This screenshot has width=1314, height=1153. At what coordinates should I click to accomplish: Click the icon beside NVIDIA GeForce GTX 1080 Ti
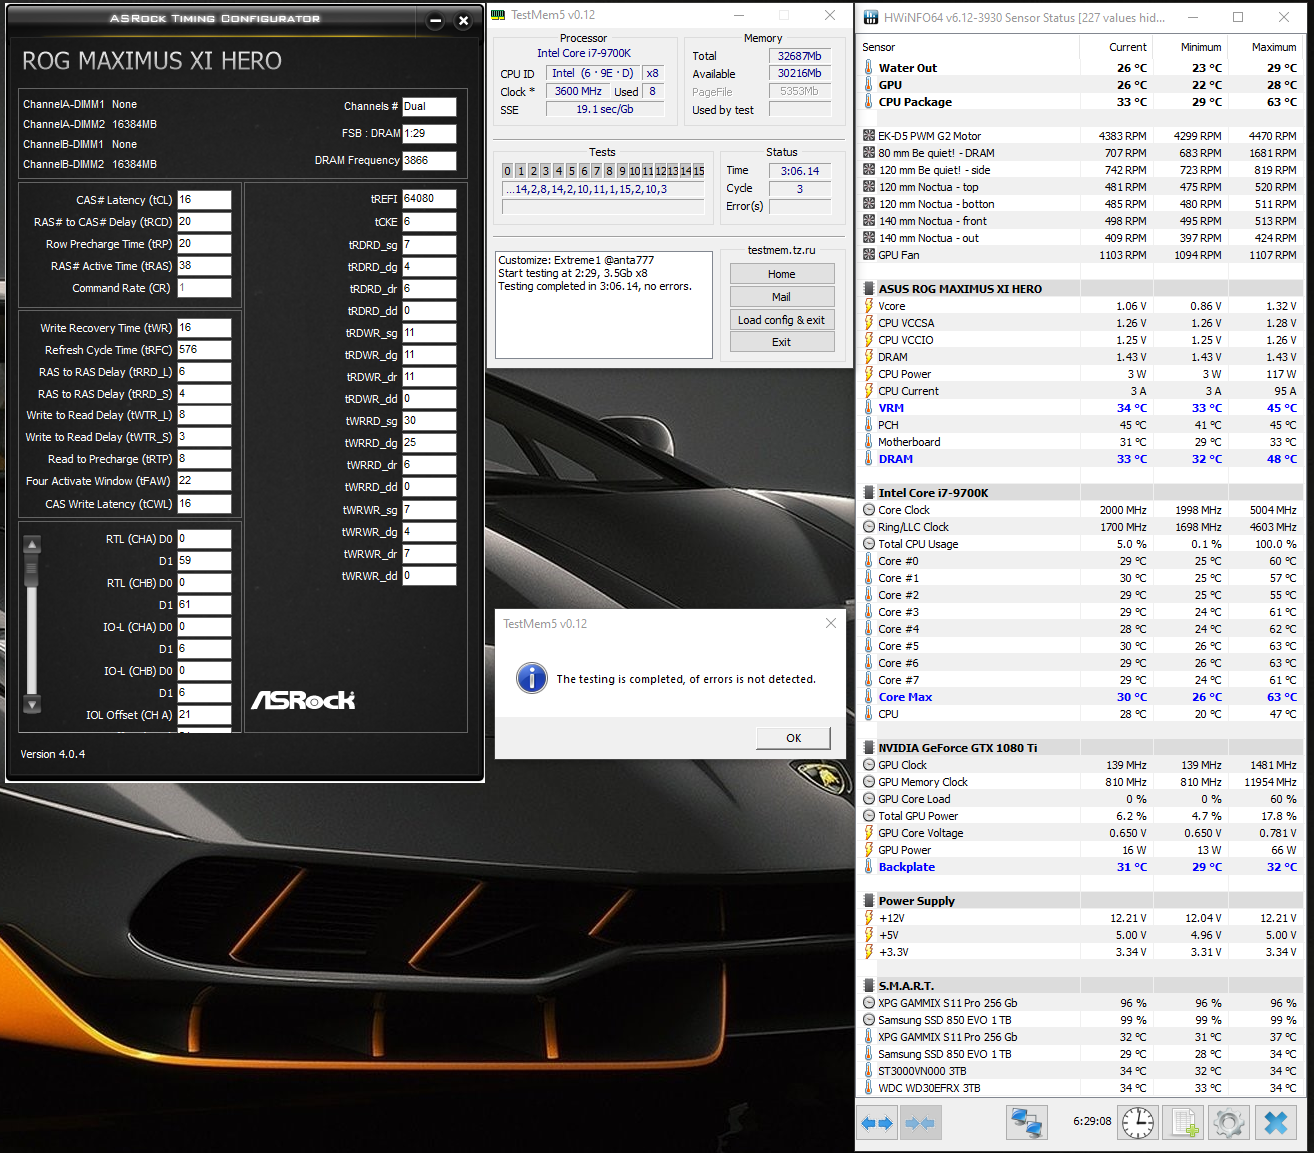coord(869,748)
